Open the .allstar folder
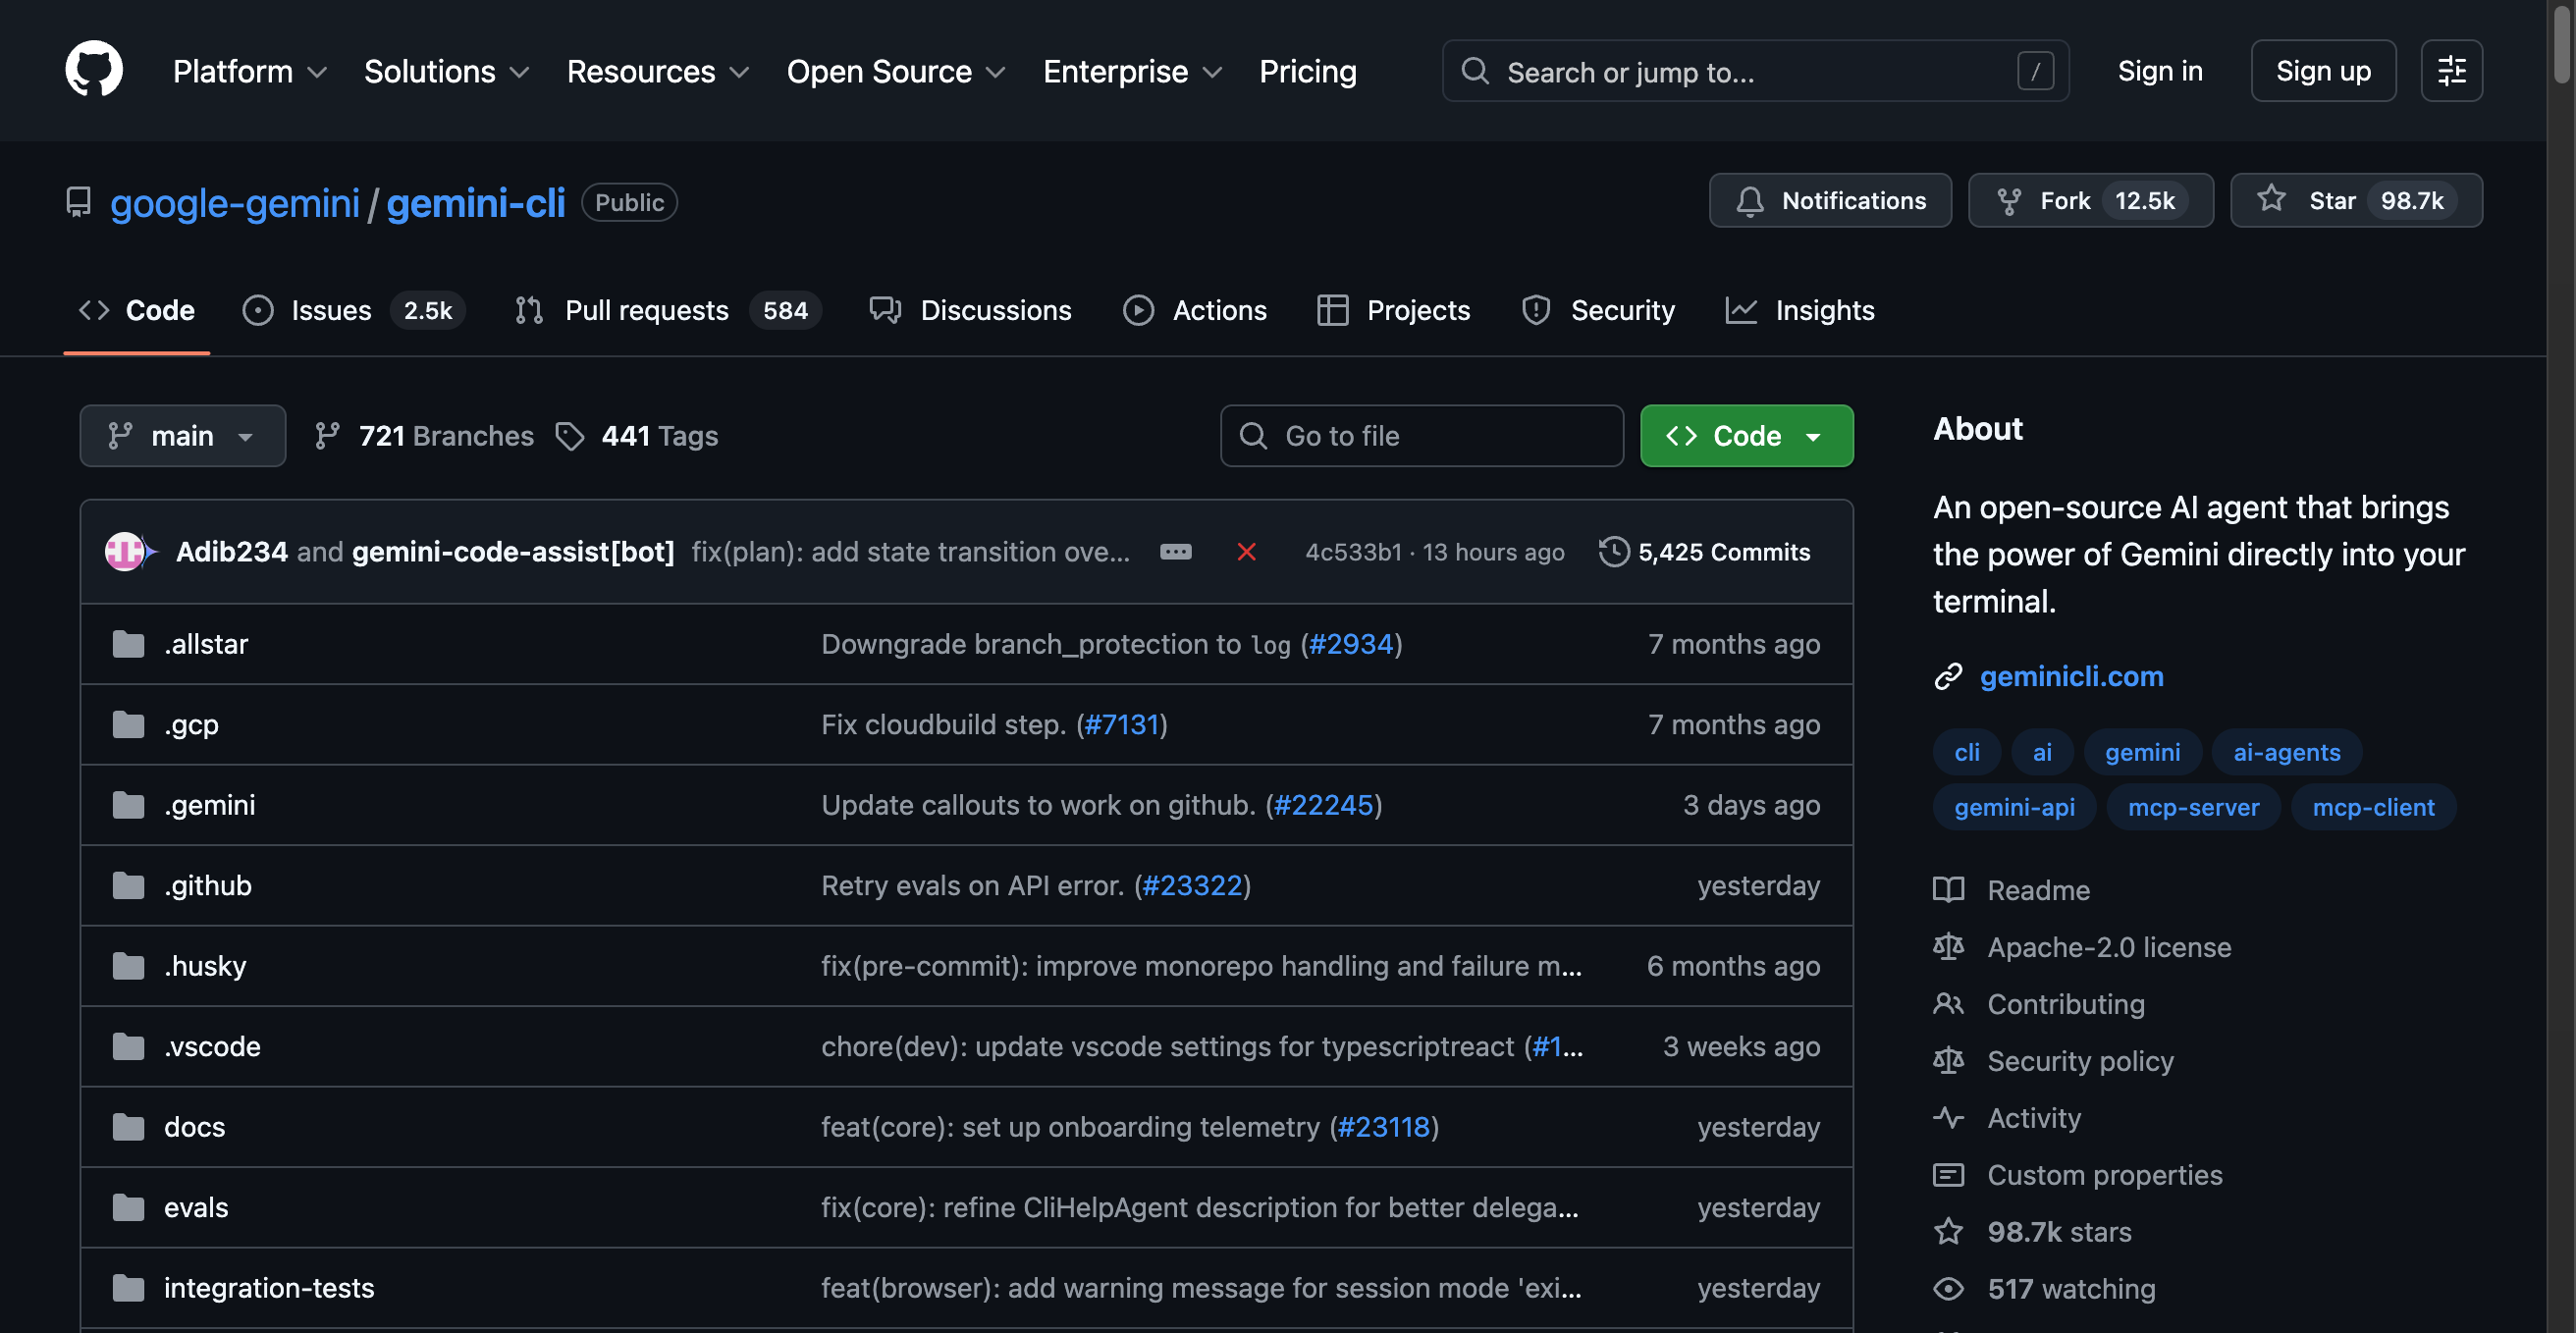 (x=206, y=644)
